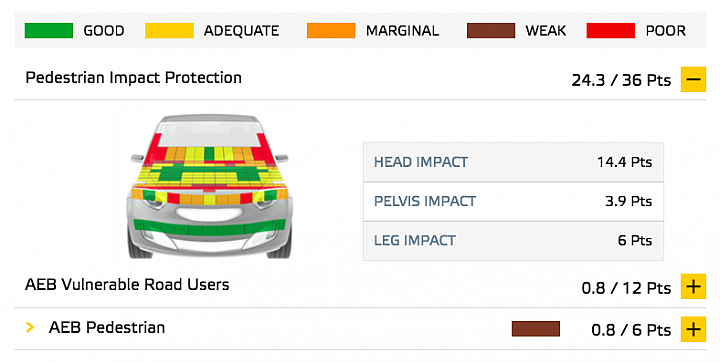Click the 24.3 / 36 Pts score
This screenshot has height=363, width=720.
[x=621, y=80]
